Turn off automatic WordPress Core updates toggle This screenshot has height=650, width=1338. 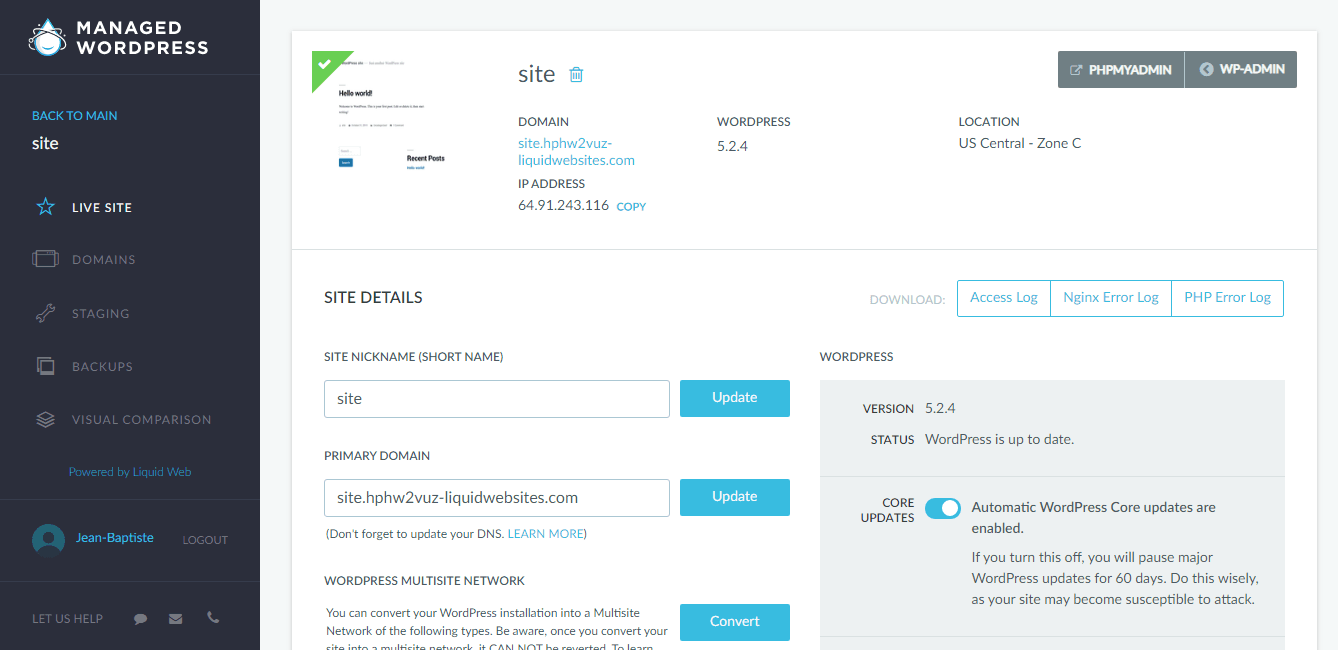[942, 508]
